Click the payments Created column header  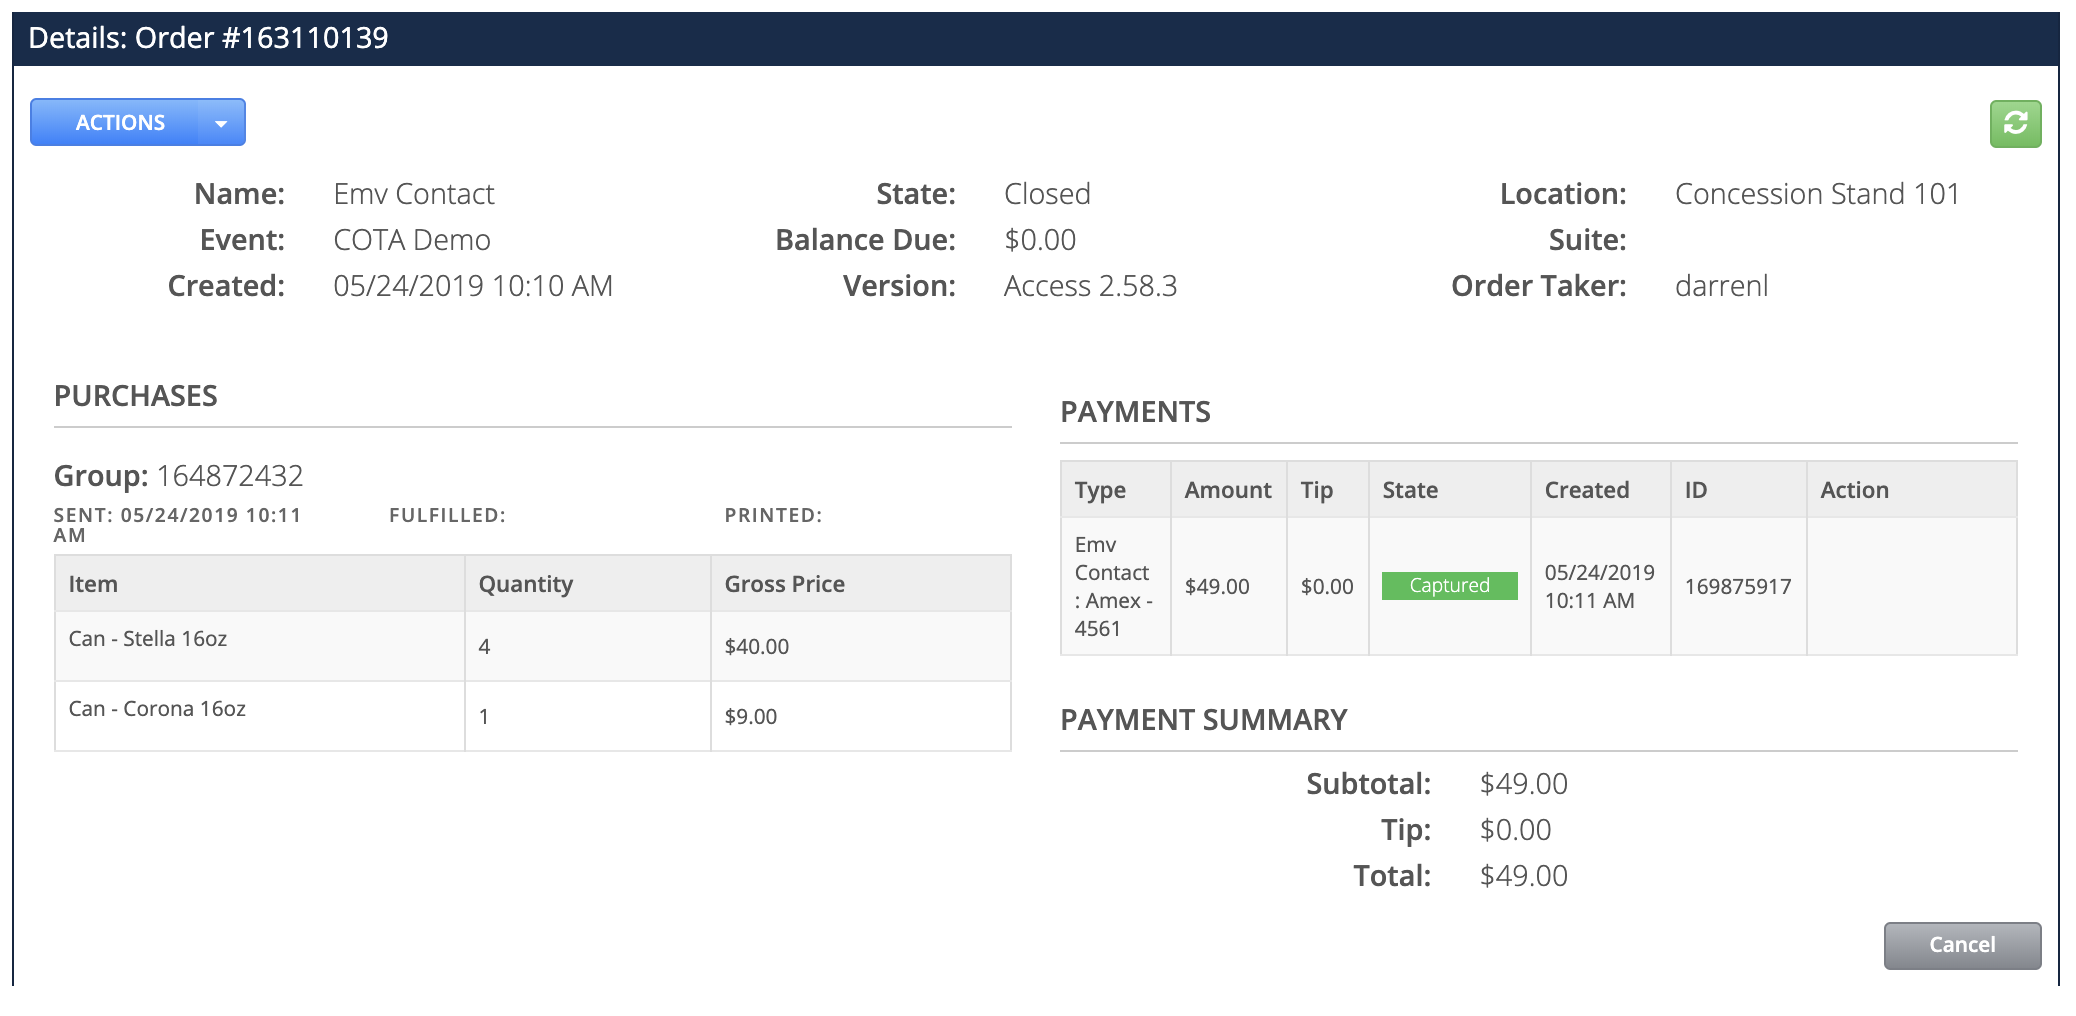(x=1601, y=490)
